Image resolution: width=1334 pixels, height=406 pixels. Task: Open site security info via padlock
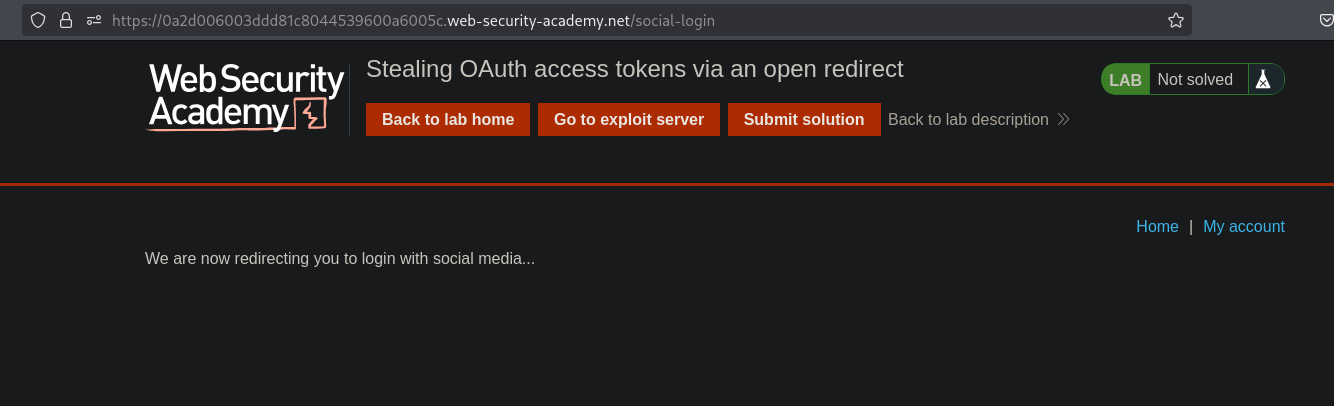coord(66,20)
